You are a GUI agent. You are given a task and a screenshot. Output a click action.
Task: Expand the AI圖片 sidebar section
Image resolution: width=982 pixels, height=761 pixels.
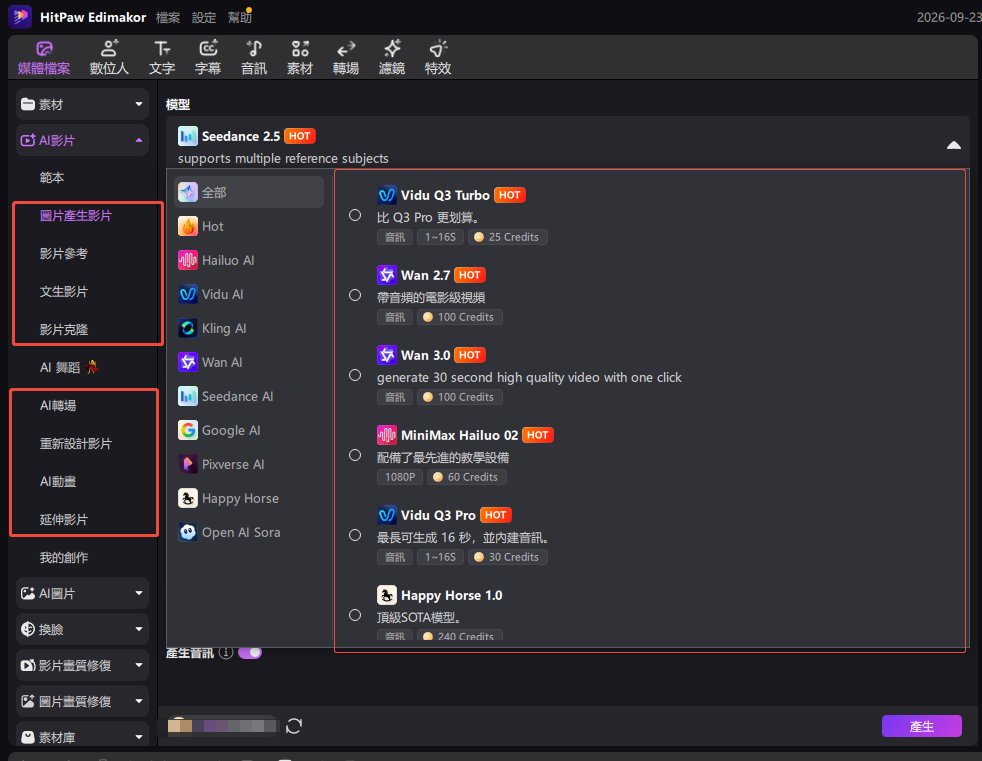coord(83,593)
